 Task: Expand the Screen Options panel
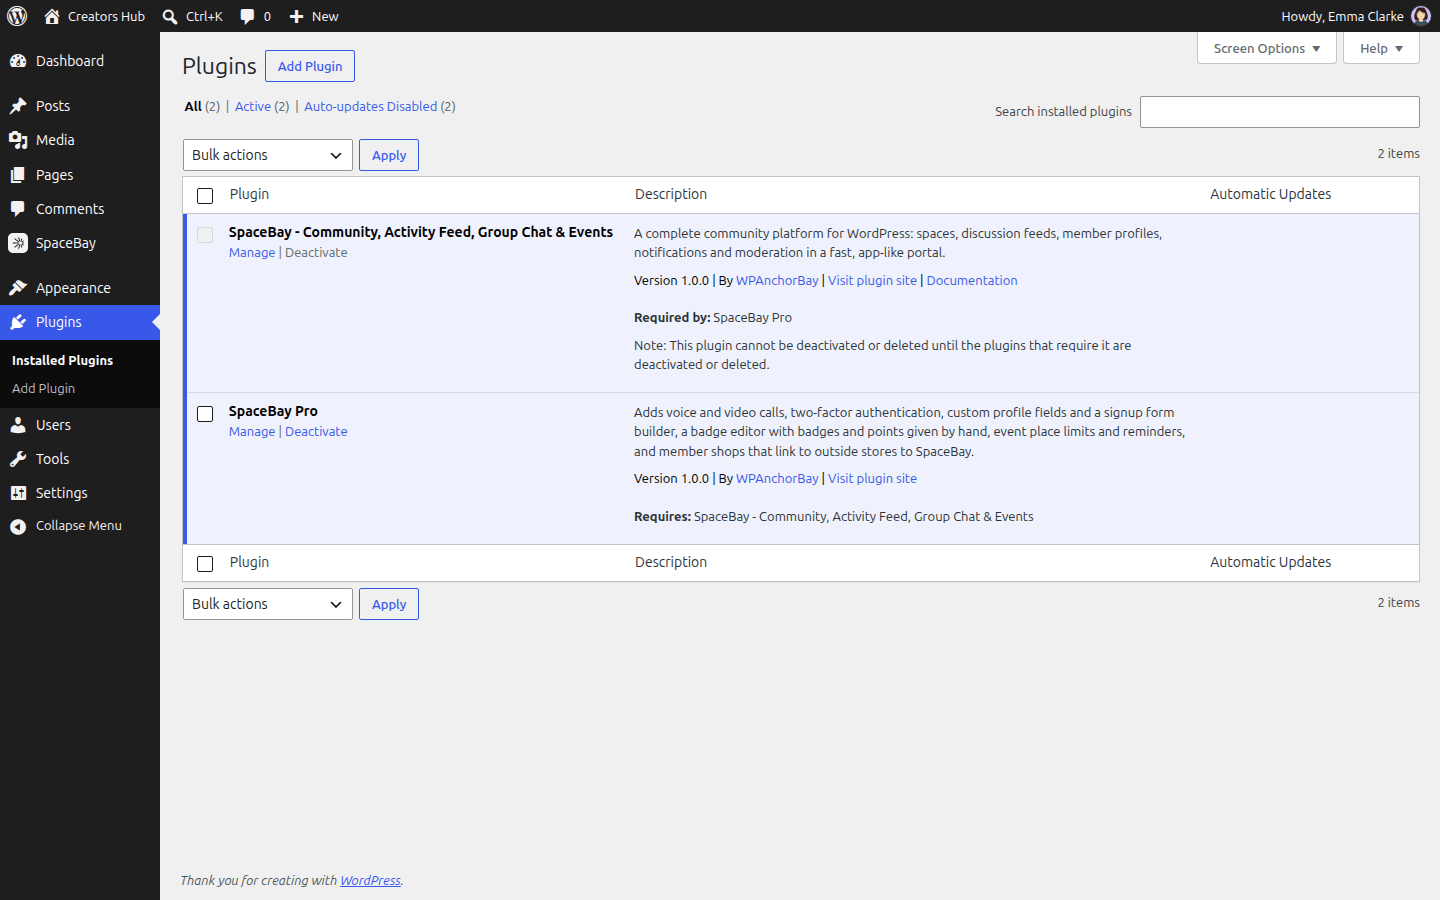(1267, 48)
